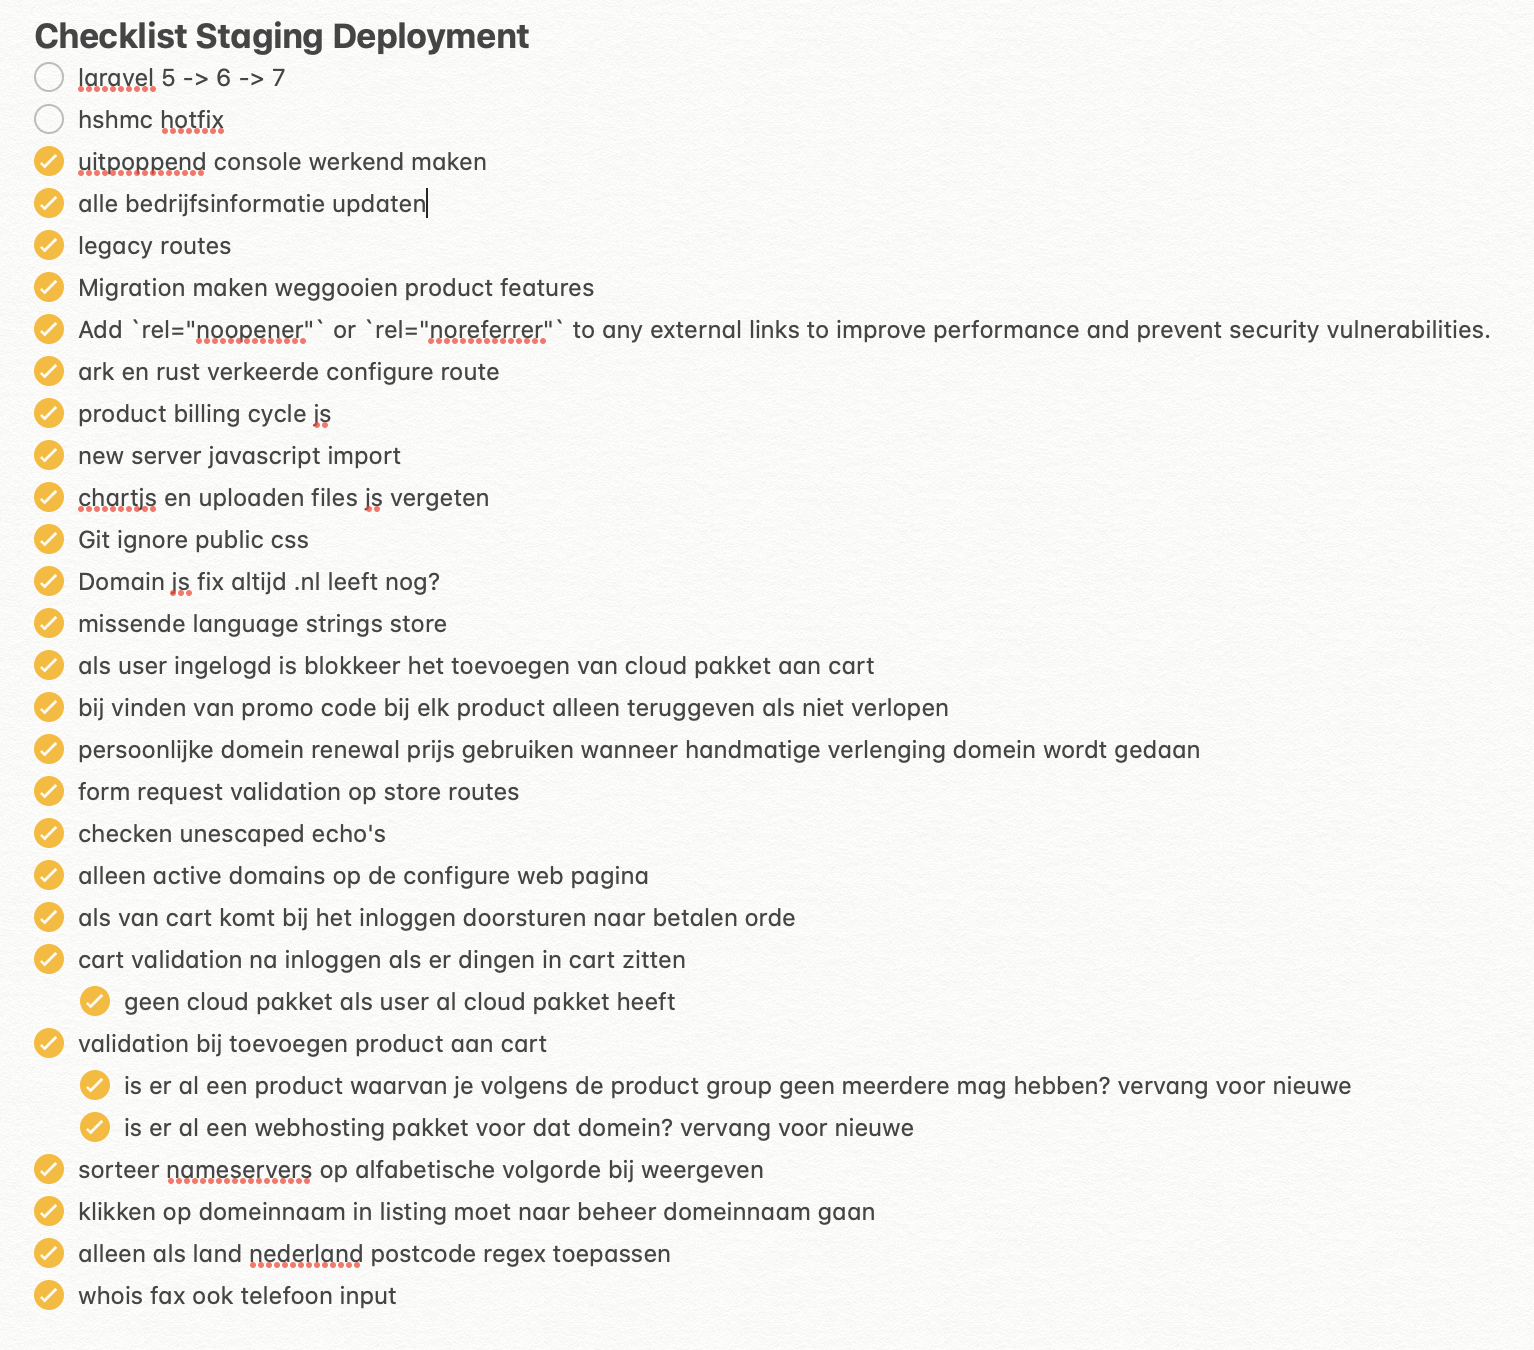Uncheck 'new server javascript import' item
This screenshot has height=1350, width=1534.
48,455
